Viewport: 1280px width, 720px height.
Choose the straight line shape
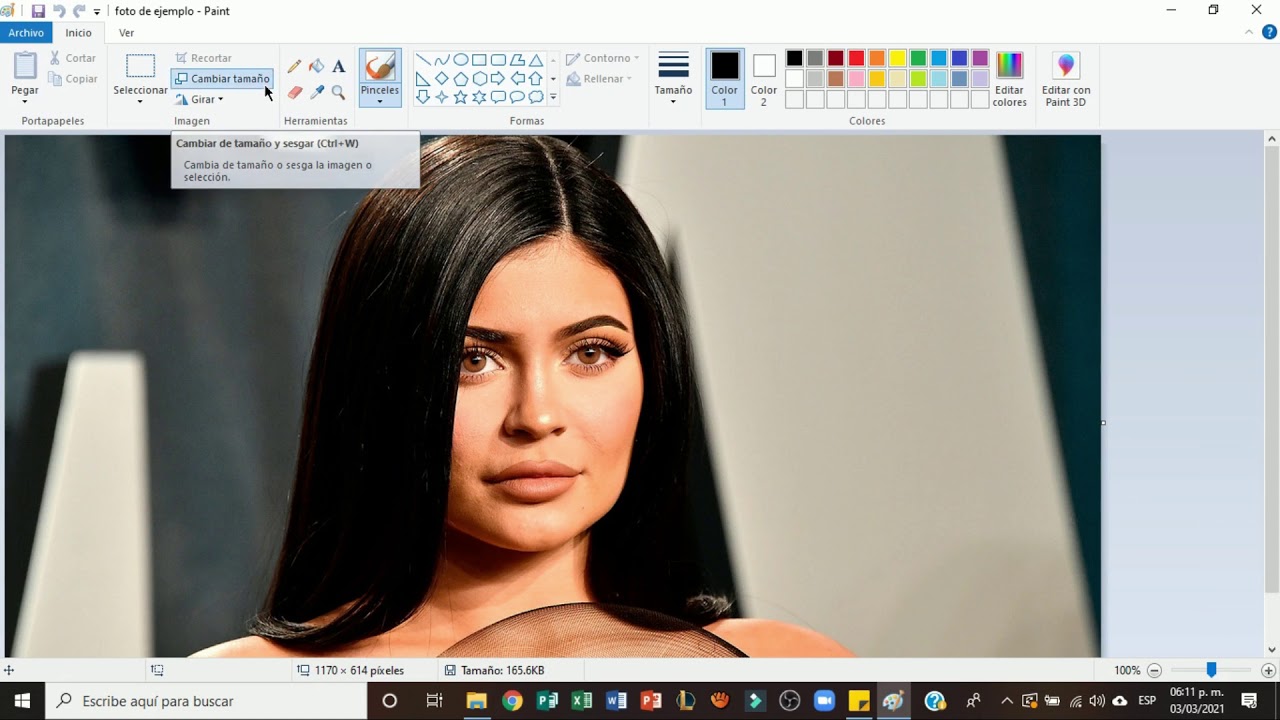tap(423, 60)
